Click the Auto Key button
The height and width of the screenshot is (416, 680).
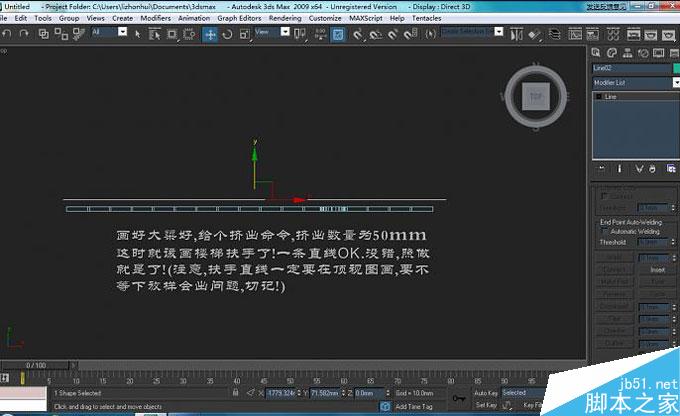click(486, 393)
